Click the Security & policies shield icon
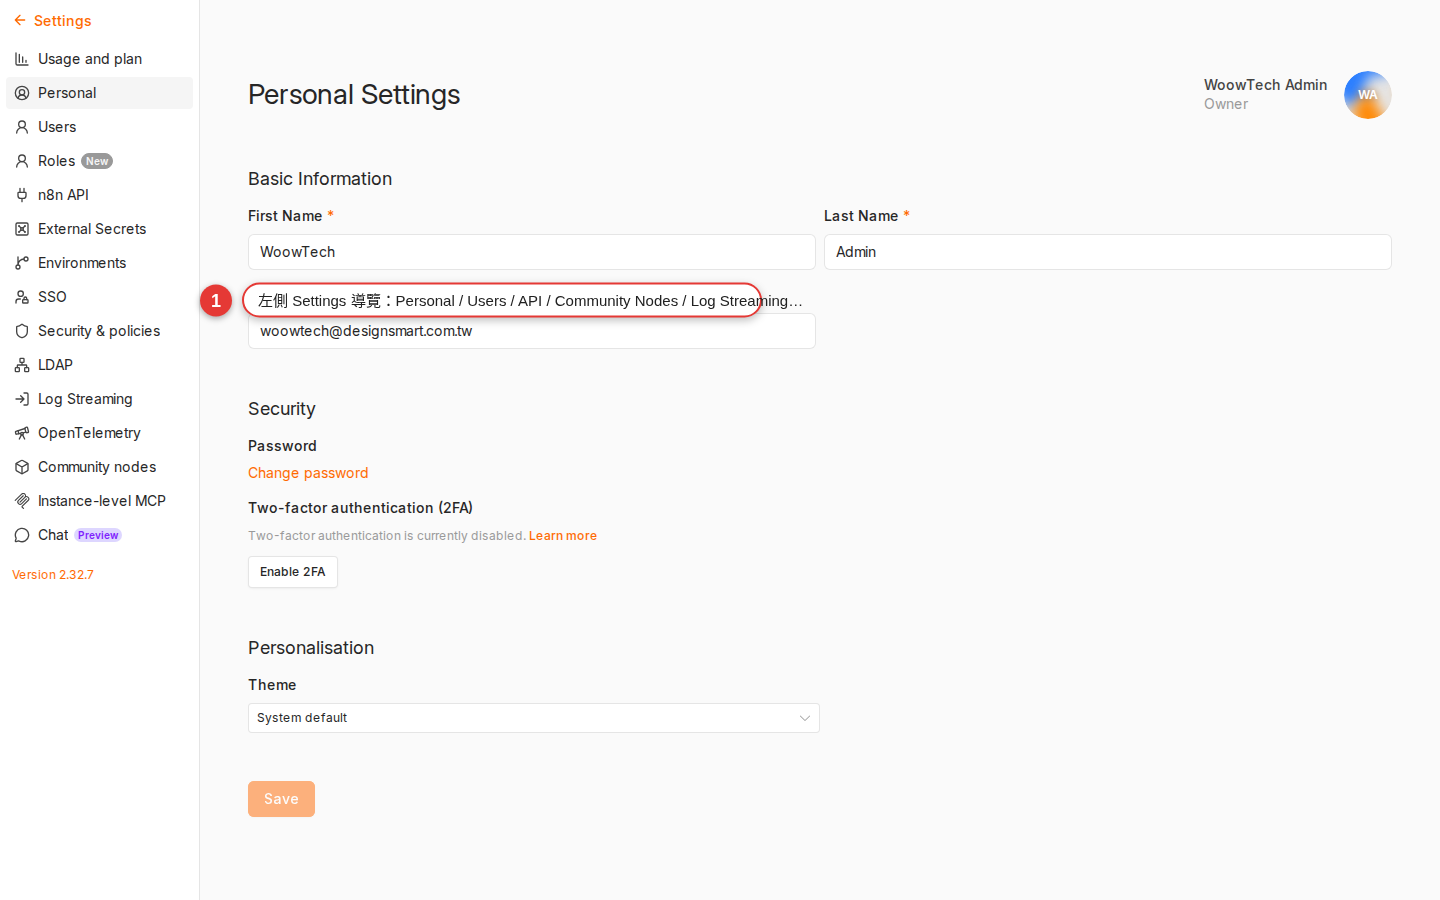The image size is (1440, 900). (22, 331)
